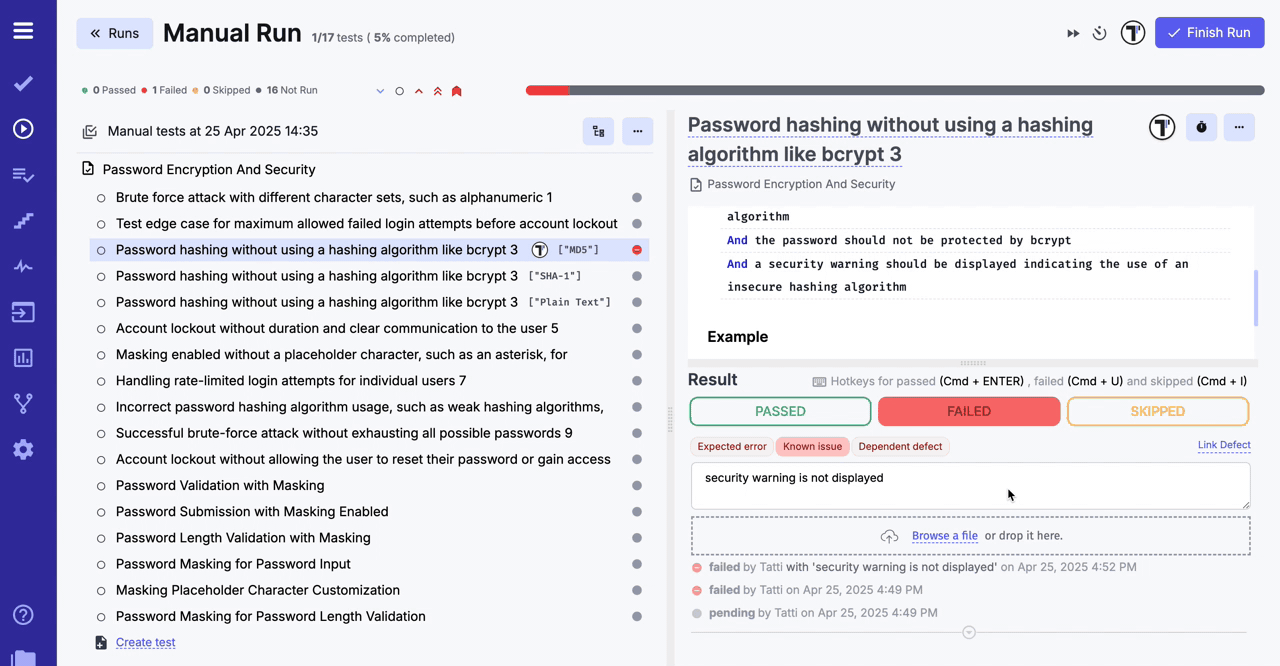This screenshot has height=666, width=1280.
Task: Mark the test as PASSED
Action: pos(780,411)
